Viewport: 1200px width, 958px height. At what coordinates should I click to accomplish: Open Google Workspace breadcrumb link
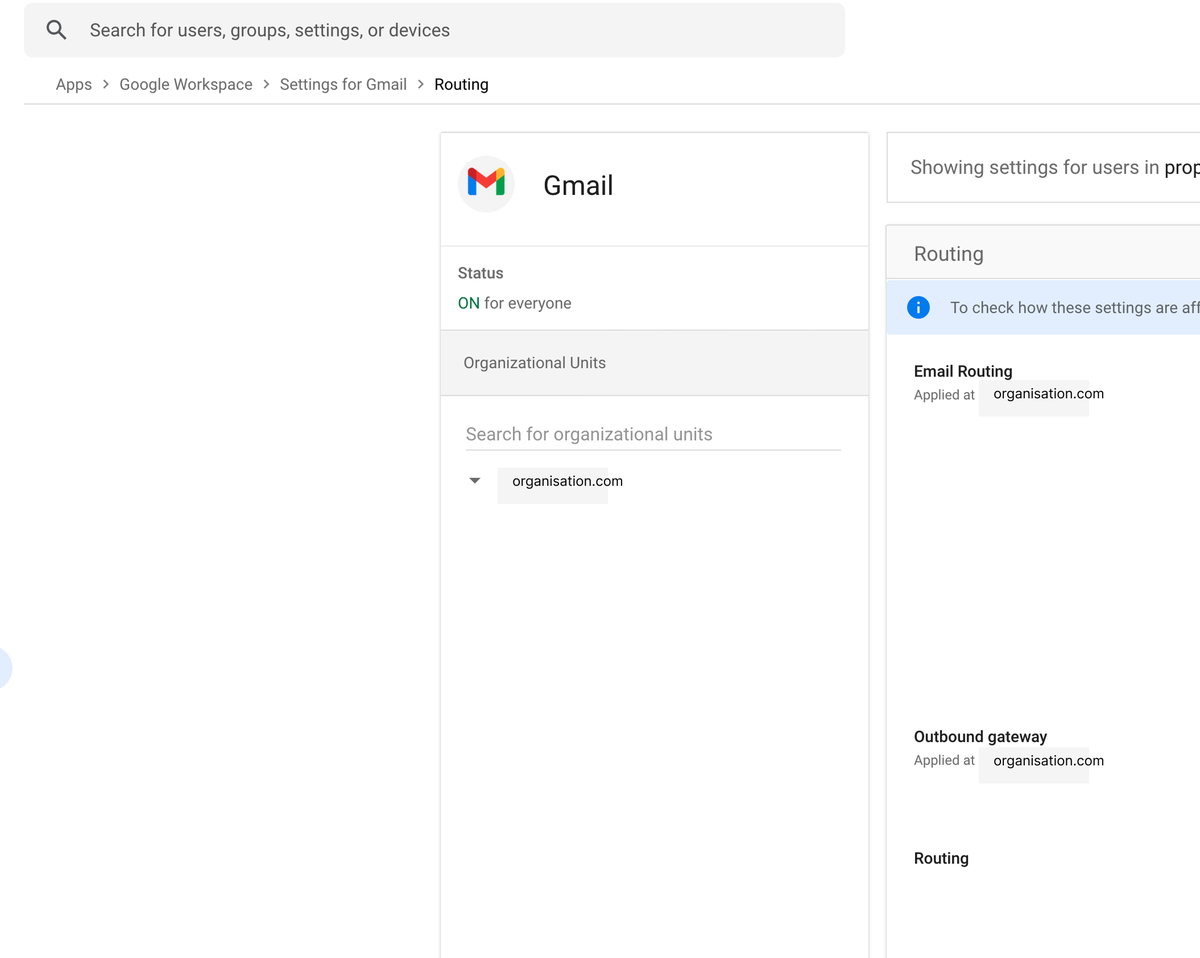[x=186, y=84]
